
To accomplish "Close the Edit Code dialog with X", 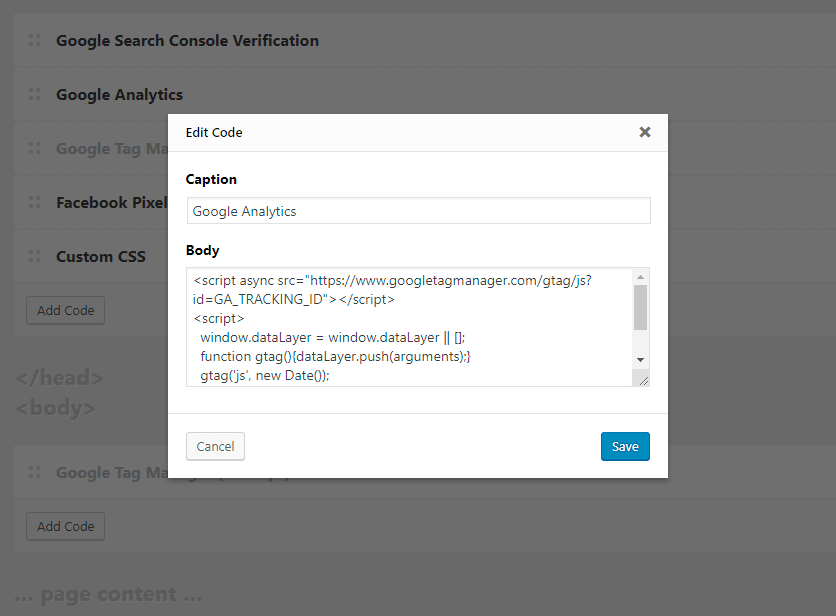I will pos(645,132).
